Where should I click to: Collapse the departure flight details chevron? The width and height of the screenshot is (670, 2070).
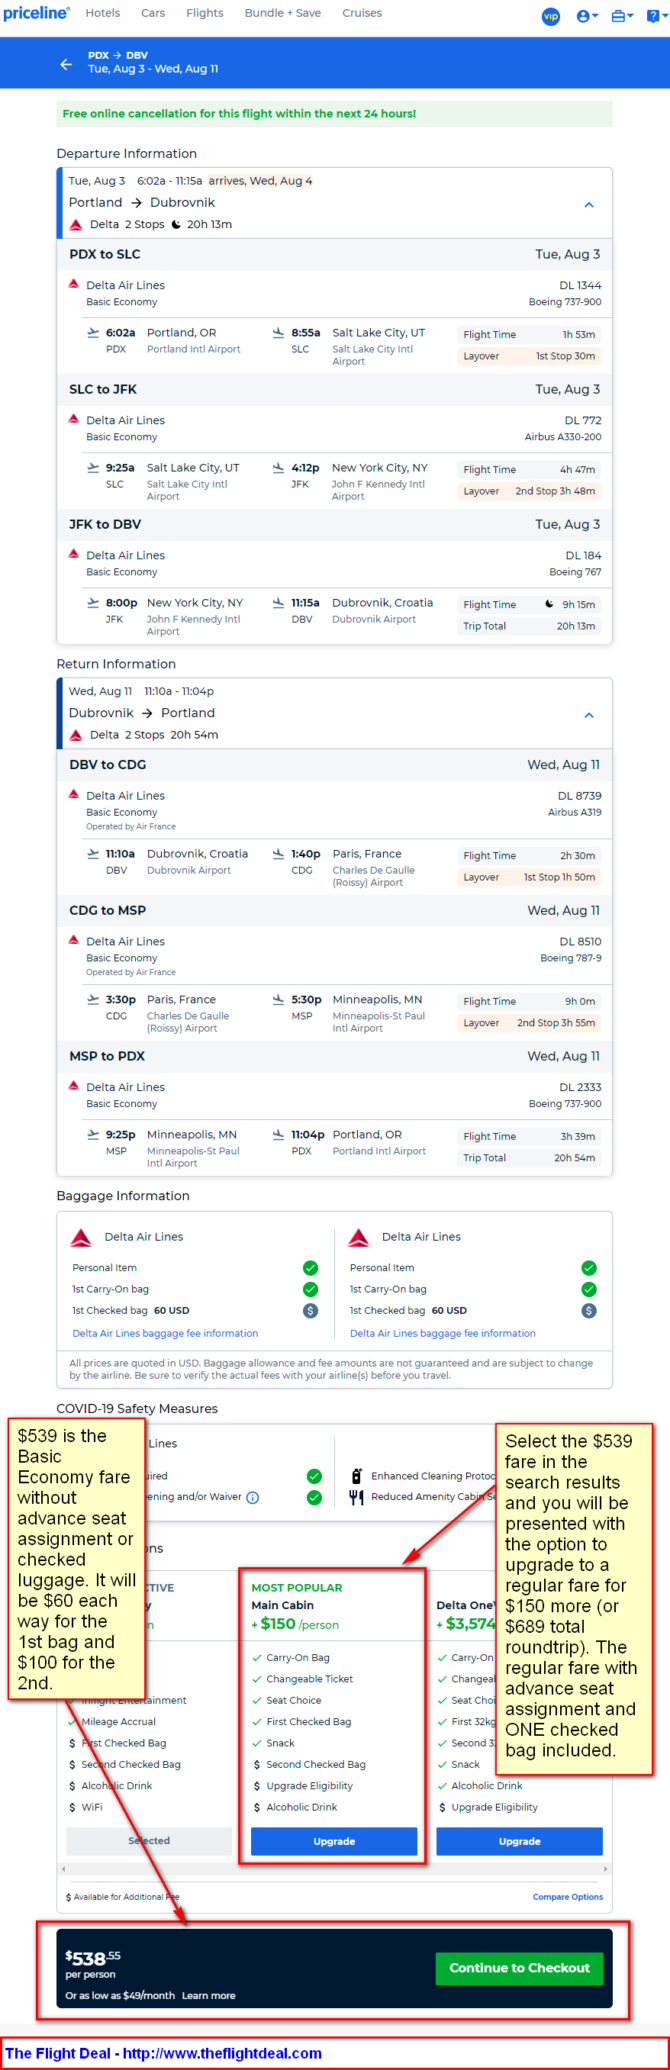click(589, 204)
